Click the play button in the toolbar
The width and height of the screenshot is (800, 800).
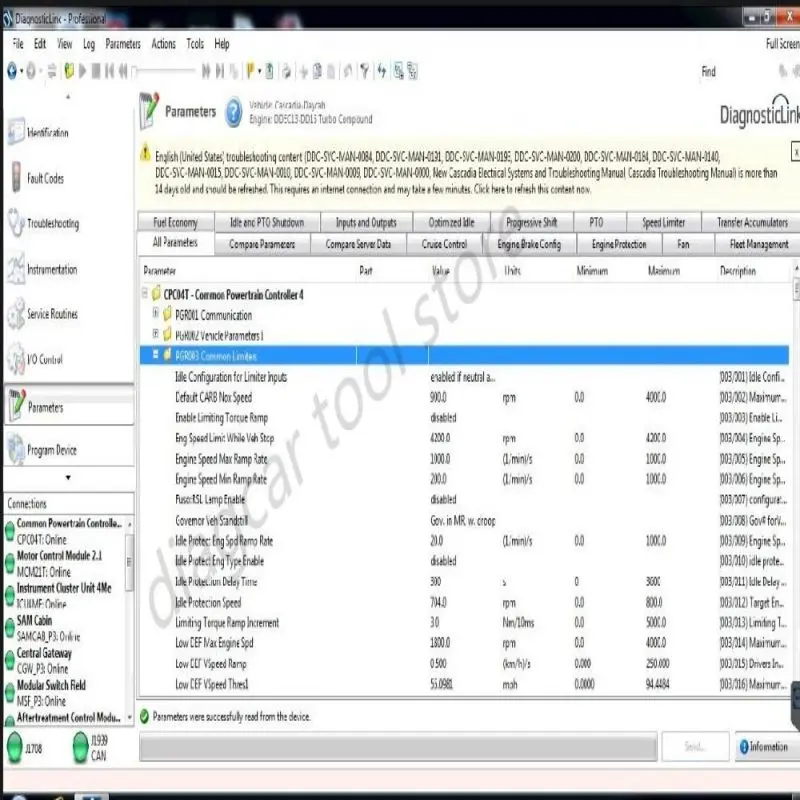(82, 70)
